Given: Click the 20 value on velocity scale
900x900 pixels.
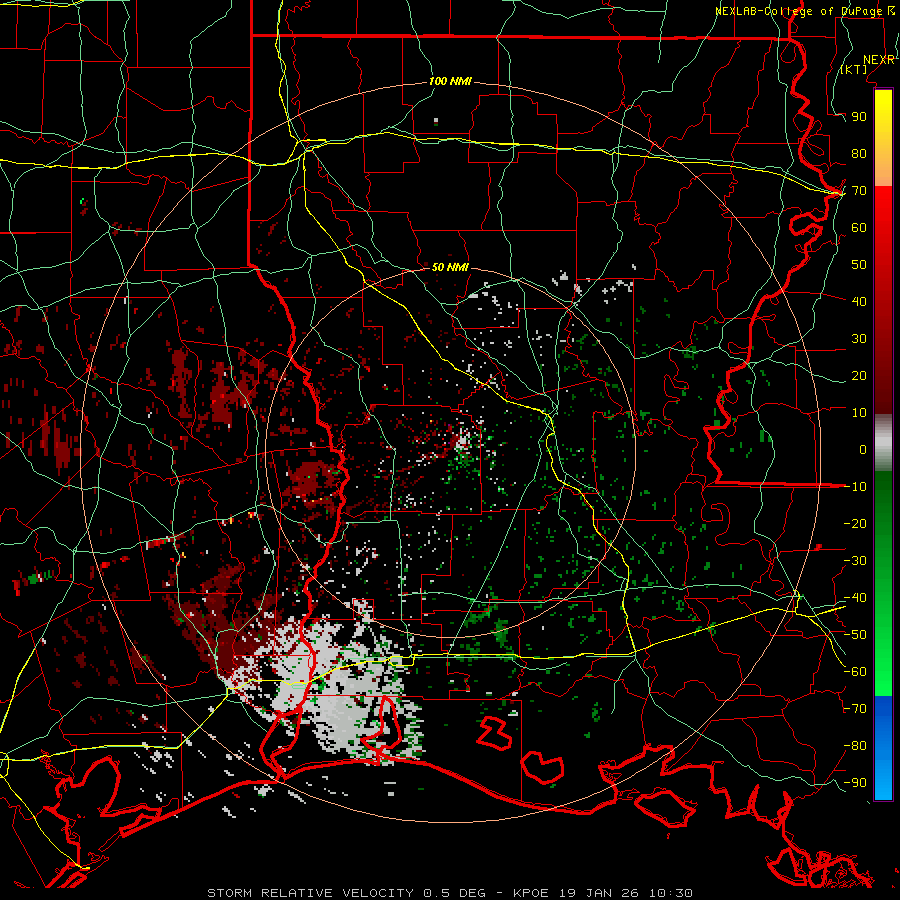Looking at the screenshot, I should (x=859, y=375).
